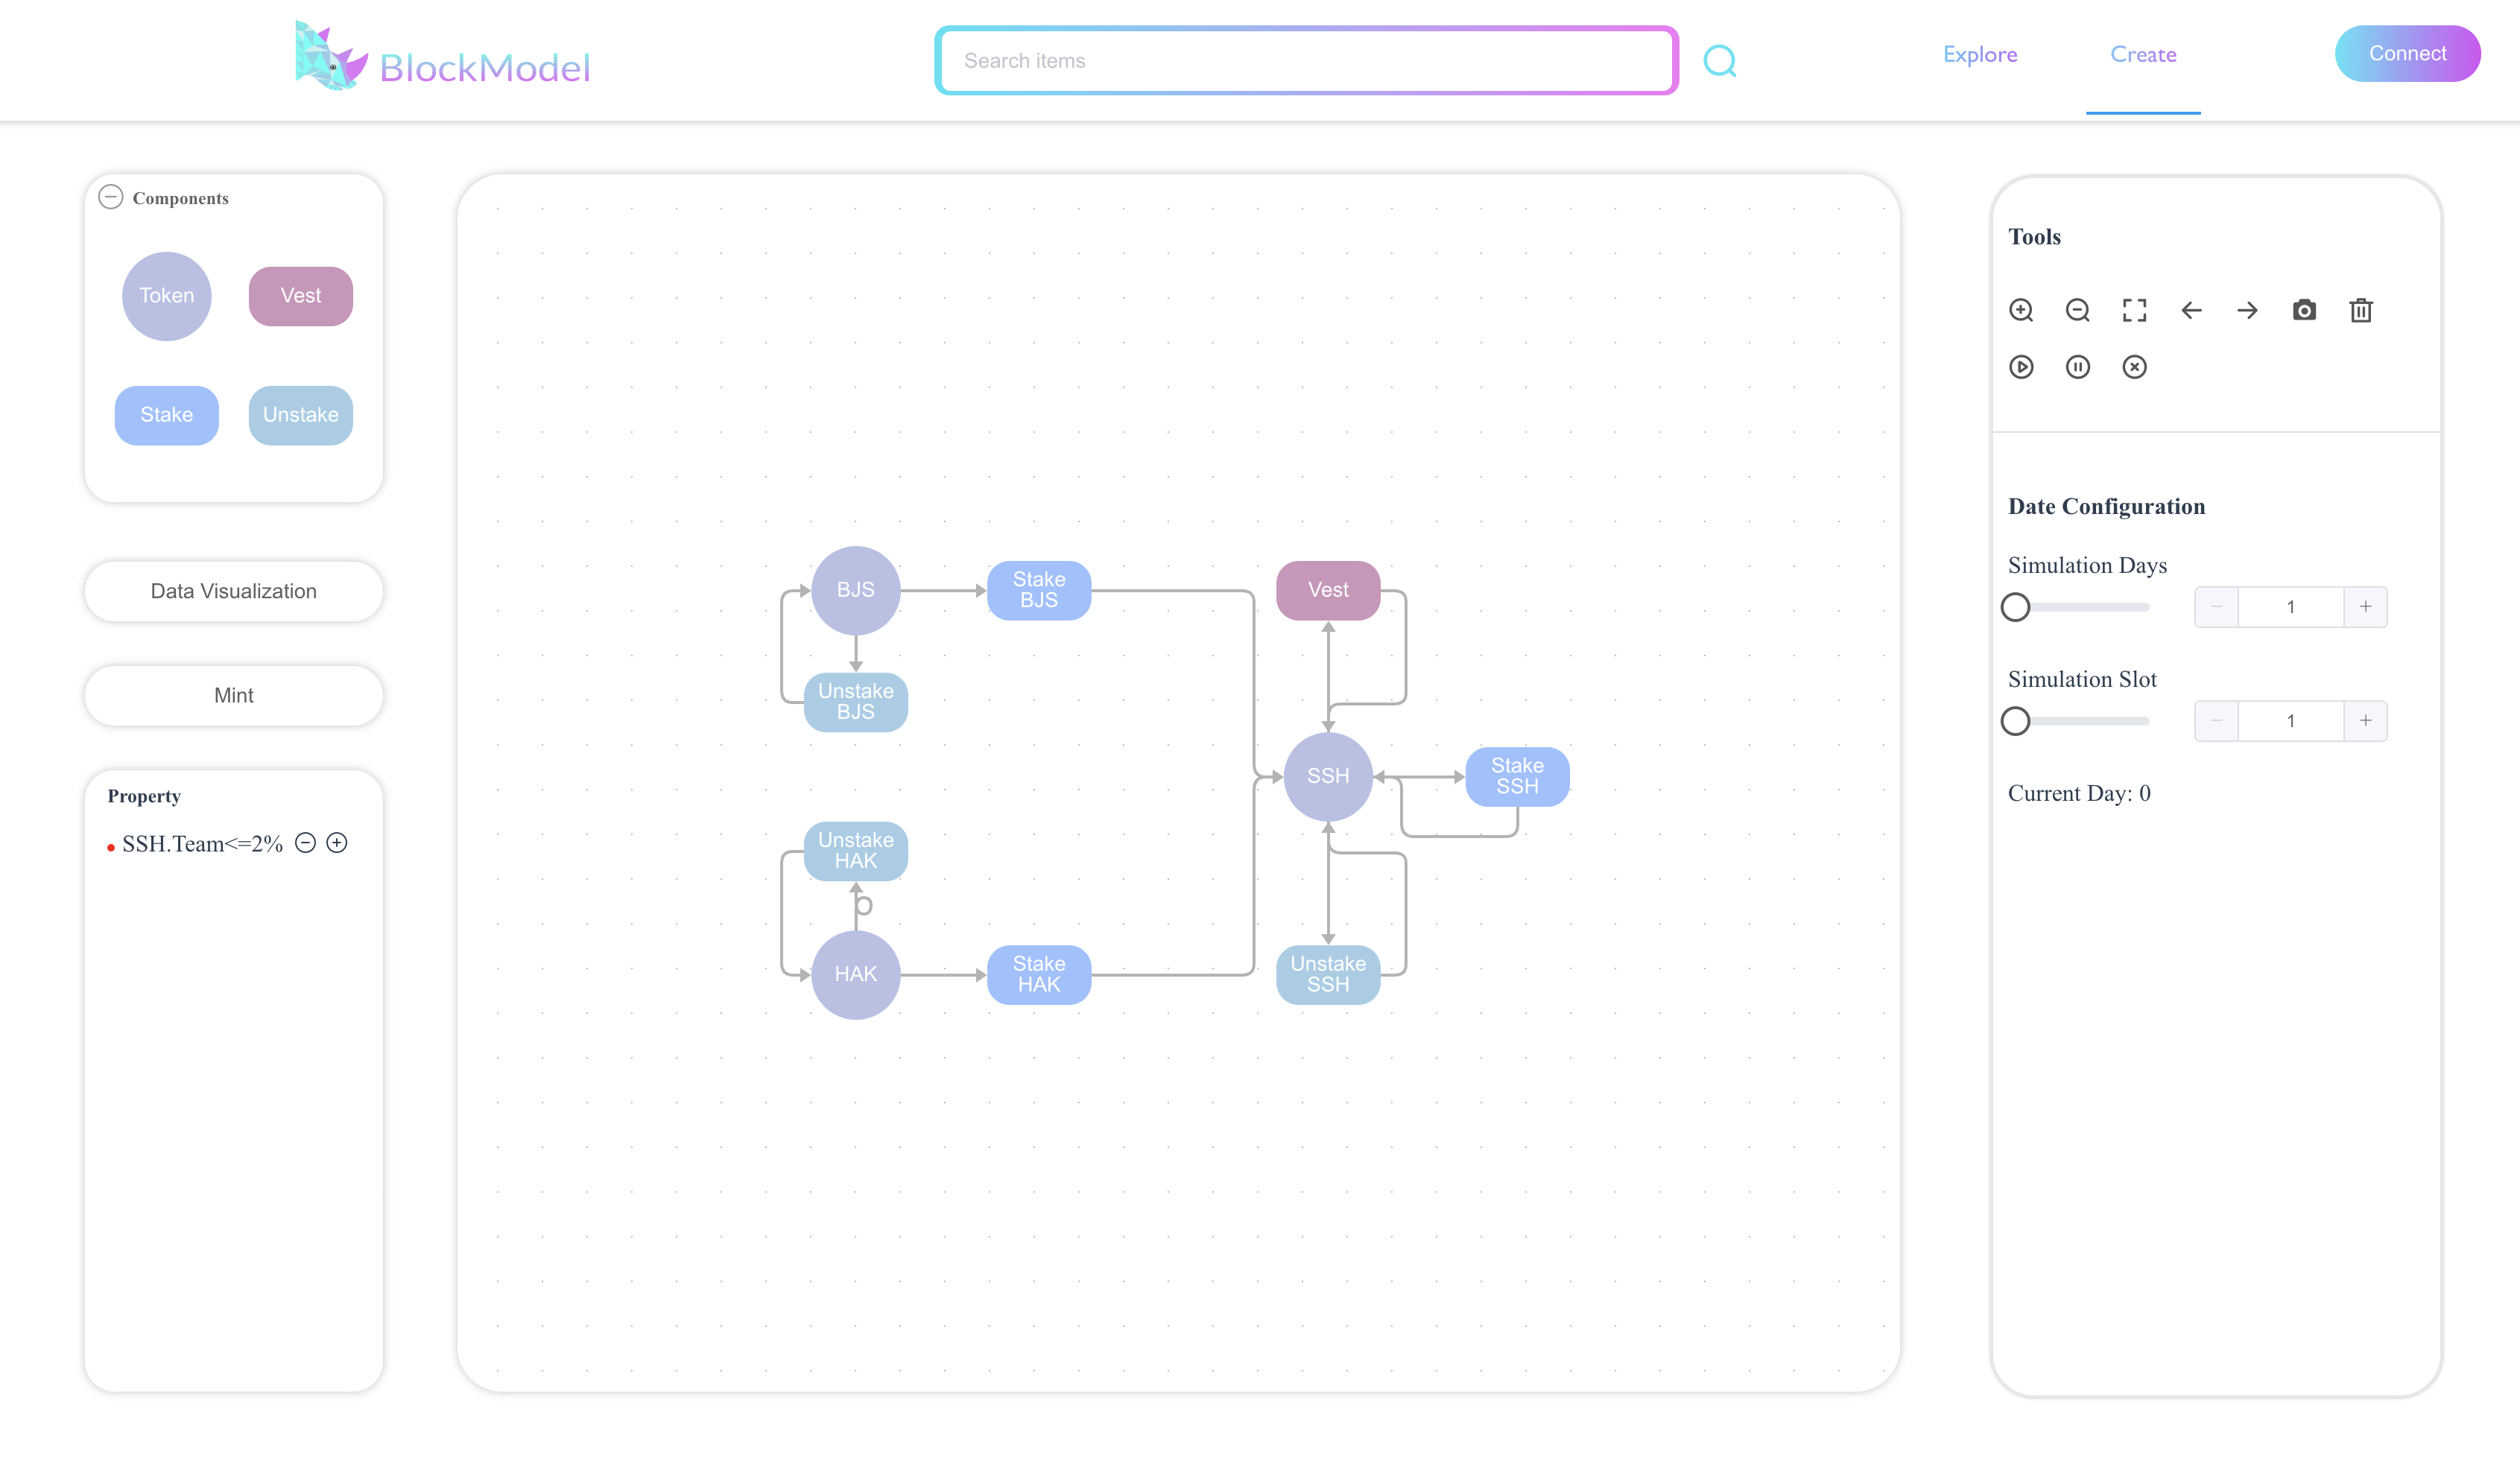Remove the SSH.Team<=2% property with minus icon
The image size is (2520, 1478).
[306, 843]
